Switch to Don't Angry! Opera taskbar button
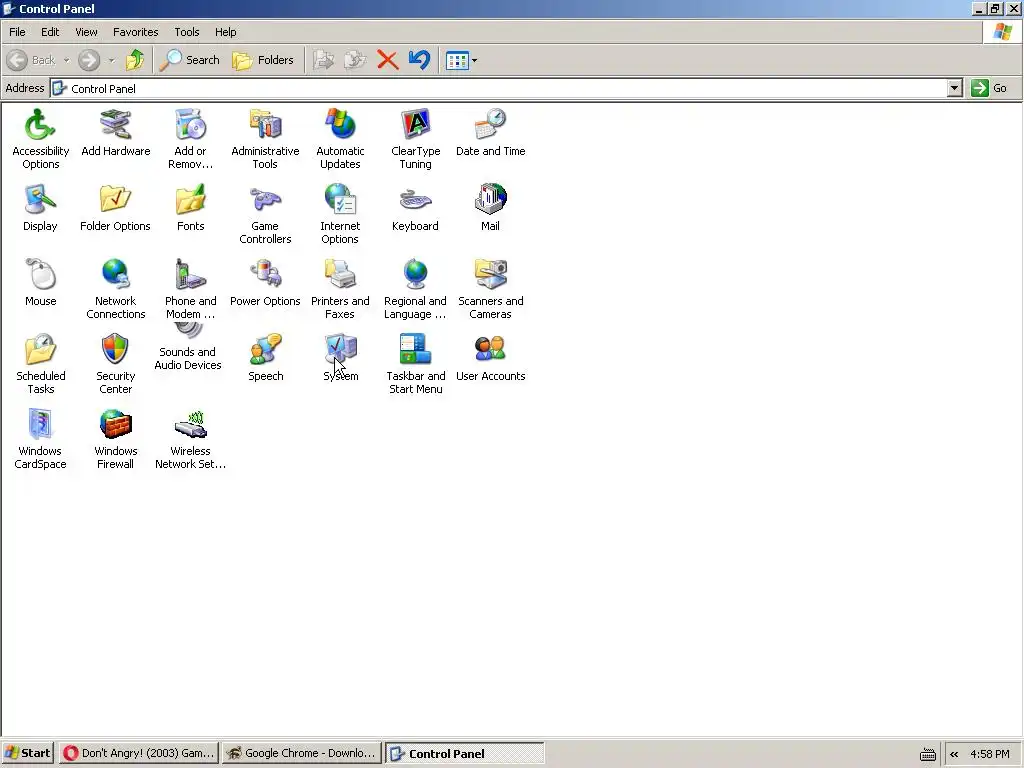This screenshot has height=768, width=1024. coord(138,753)
